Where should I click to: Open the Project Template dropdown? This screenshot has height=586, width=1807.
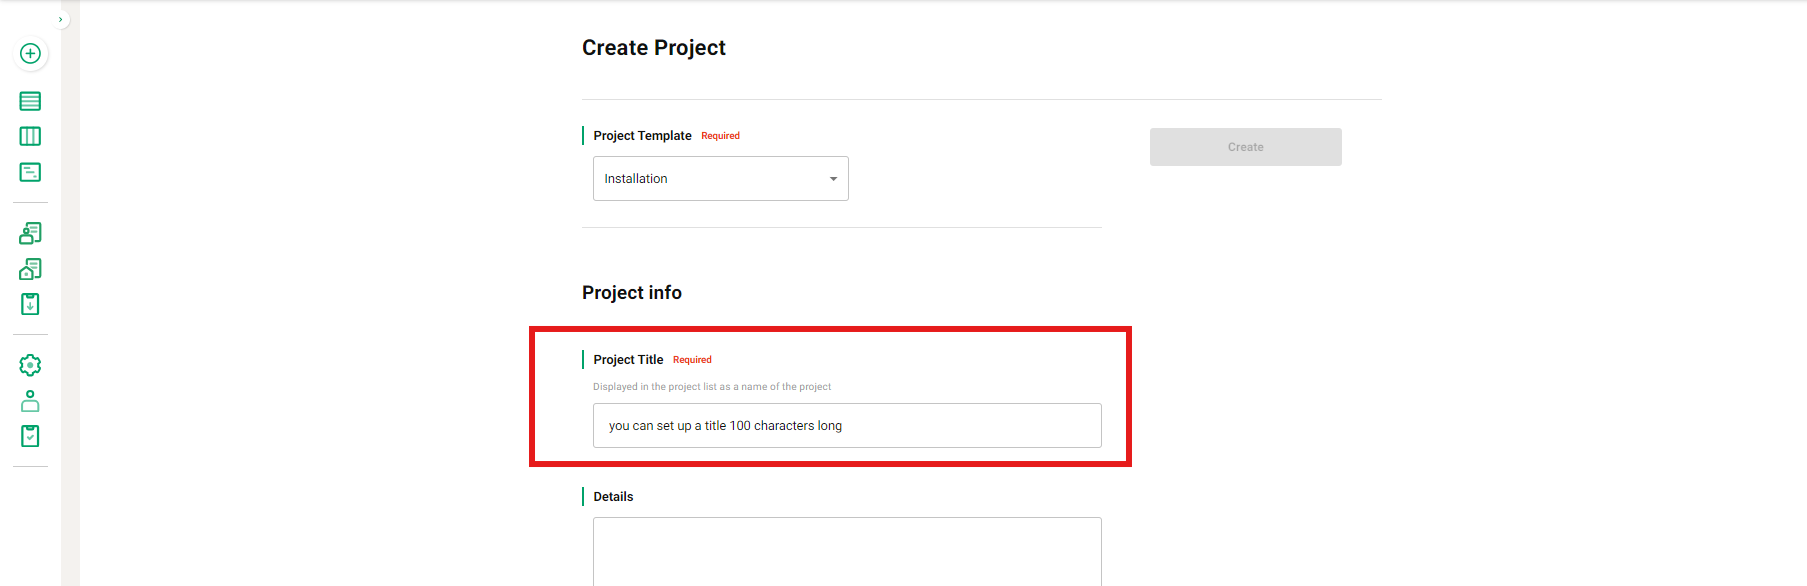point(720,179)
